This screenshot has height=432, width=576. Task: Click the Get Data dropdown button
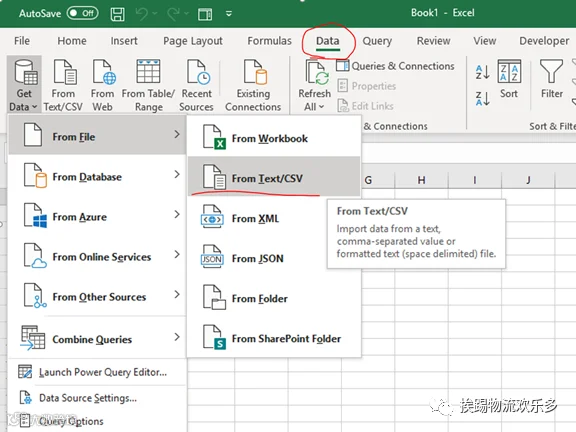click(24, 84)
